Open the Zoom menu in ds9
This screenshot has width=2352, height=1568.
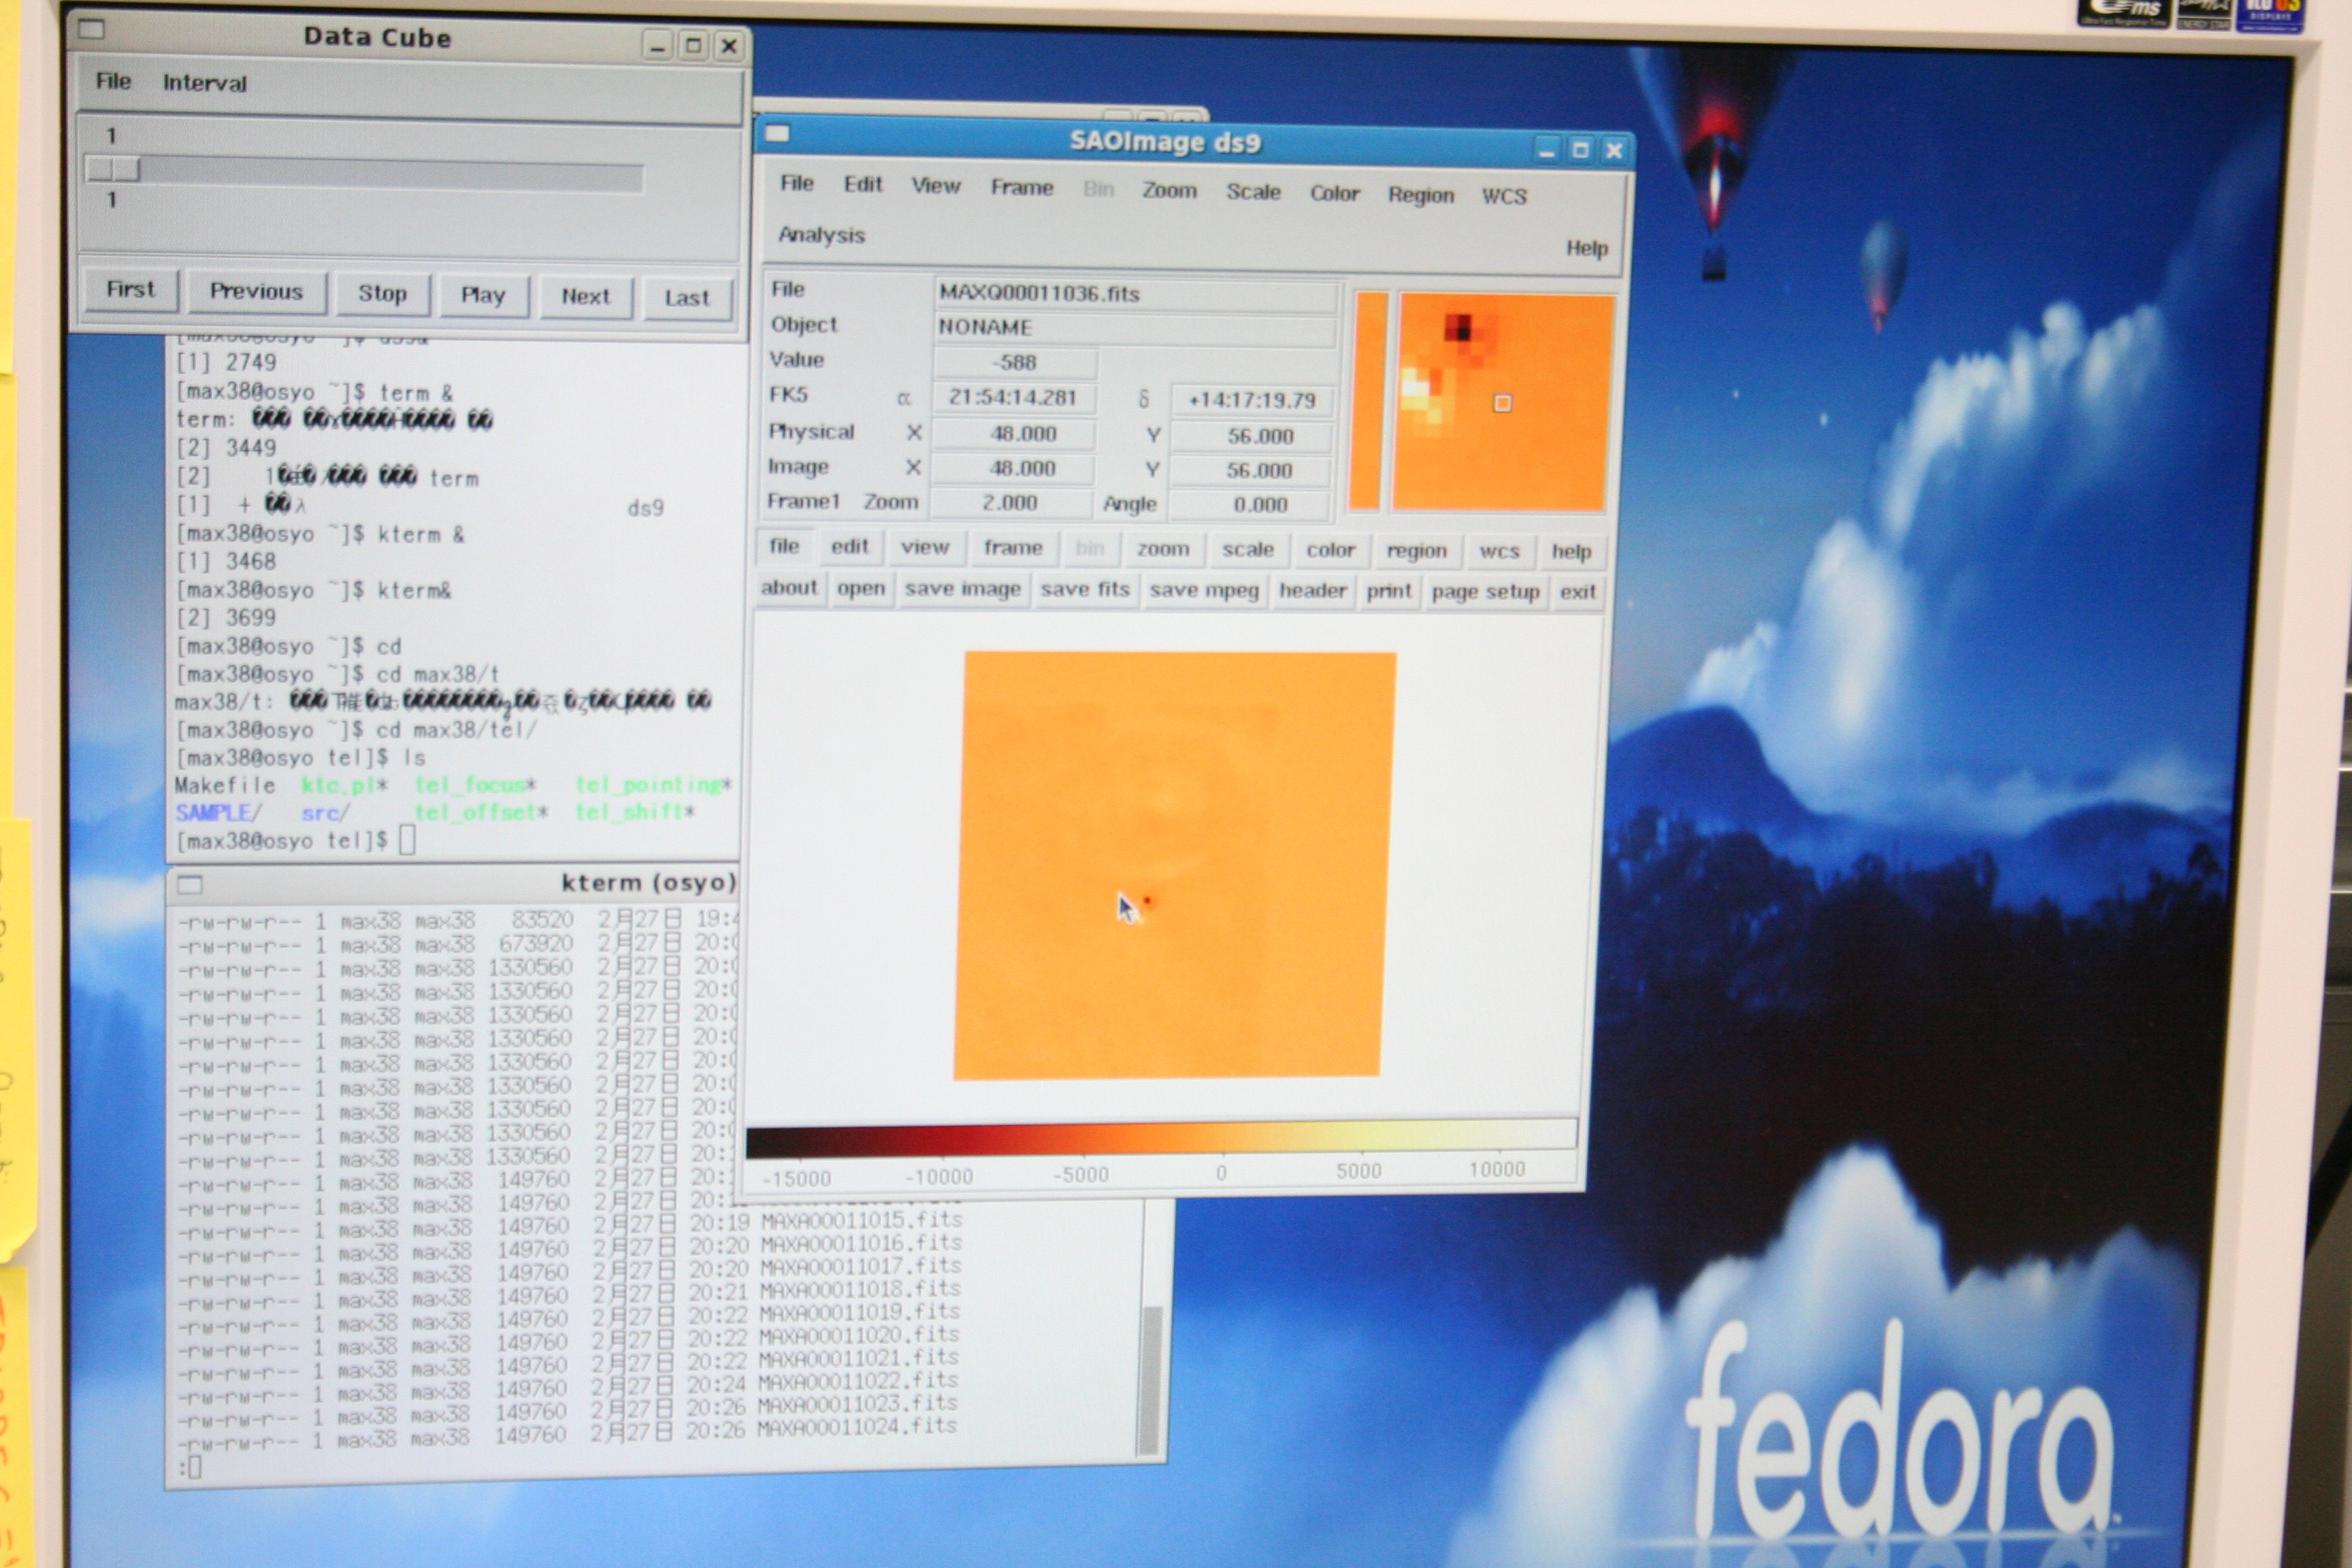pyautogui.click(x=1169, y=190)
